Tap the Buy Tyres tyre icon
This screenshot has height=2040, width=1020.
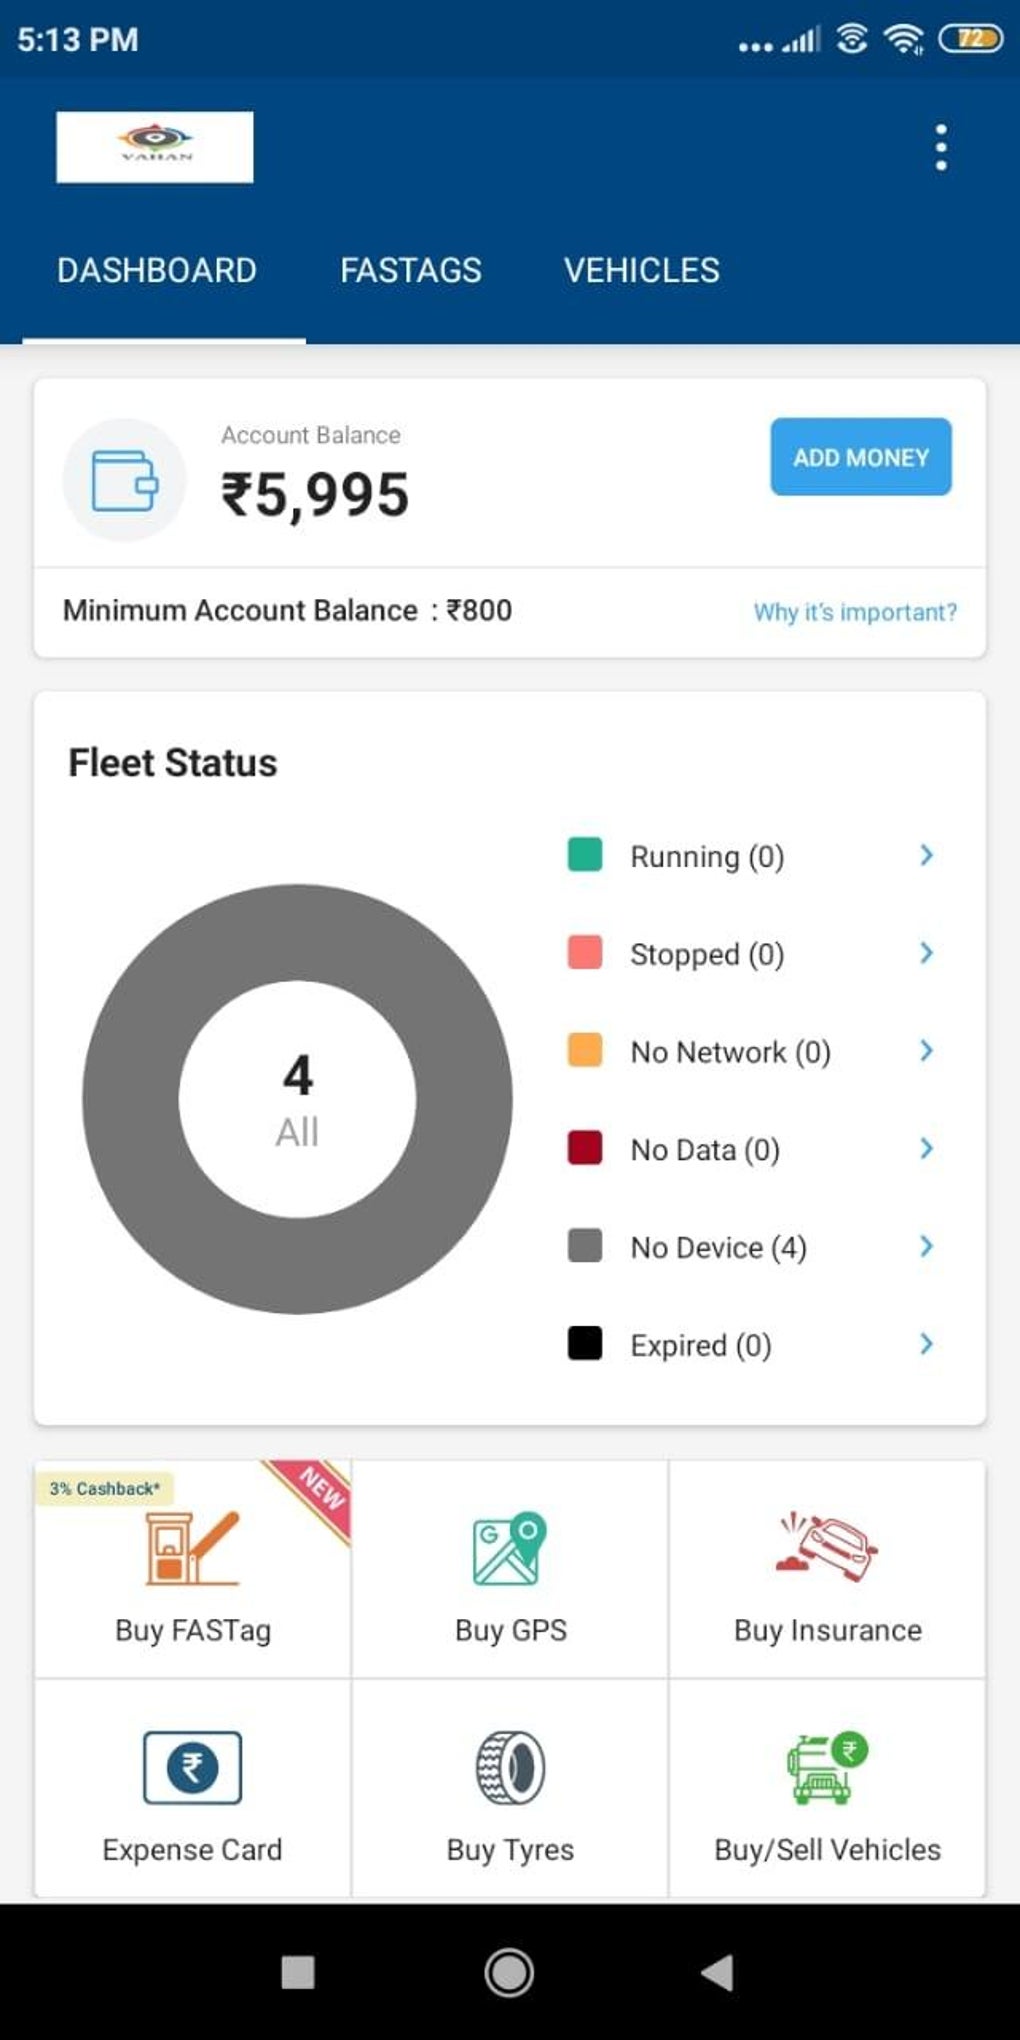pos(510,1767)
